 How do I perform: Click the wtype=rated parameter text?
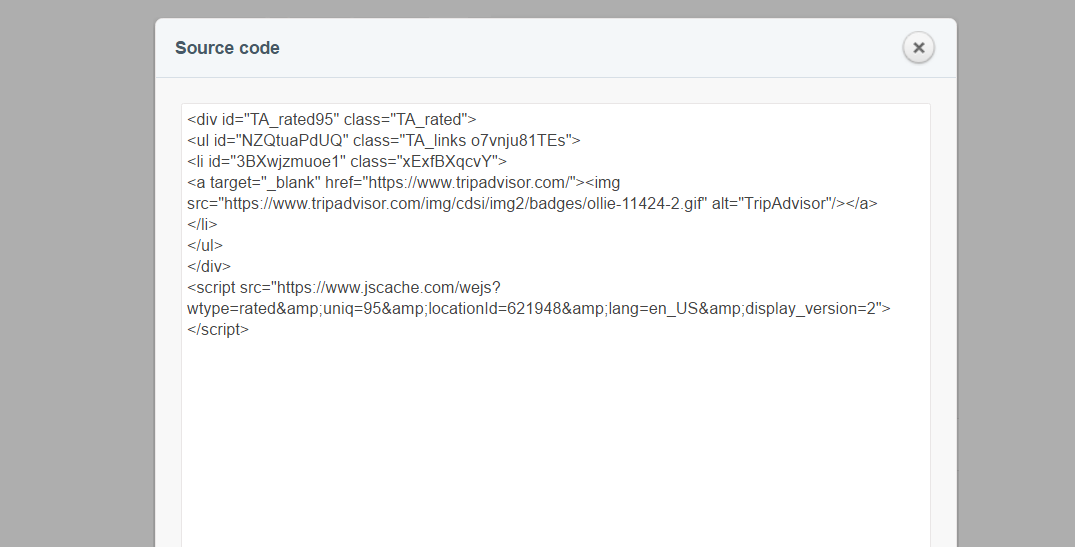coord(232,308)
